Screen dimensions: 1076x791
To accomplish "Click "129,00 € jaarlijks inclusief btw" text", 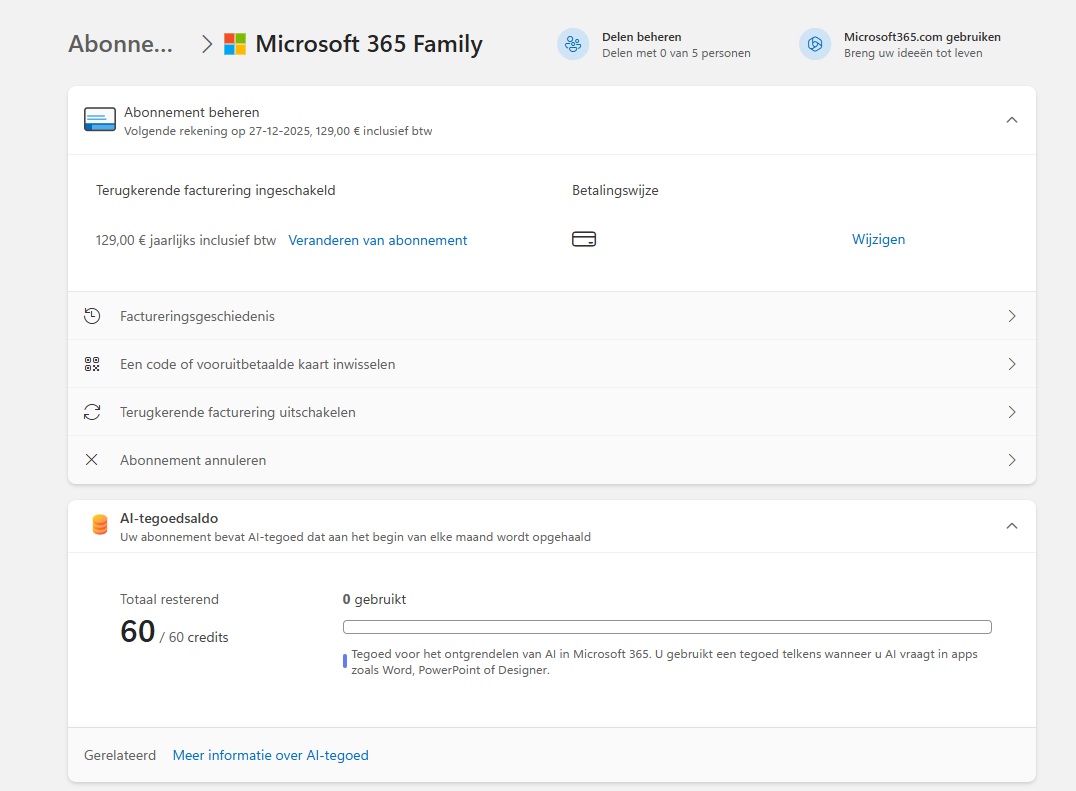I will tap(185, 240).
